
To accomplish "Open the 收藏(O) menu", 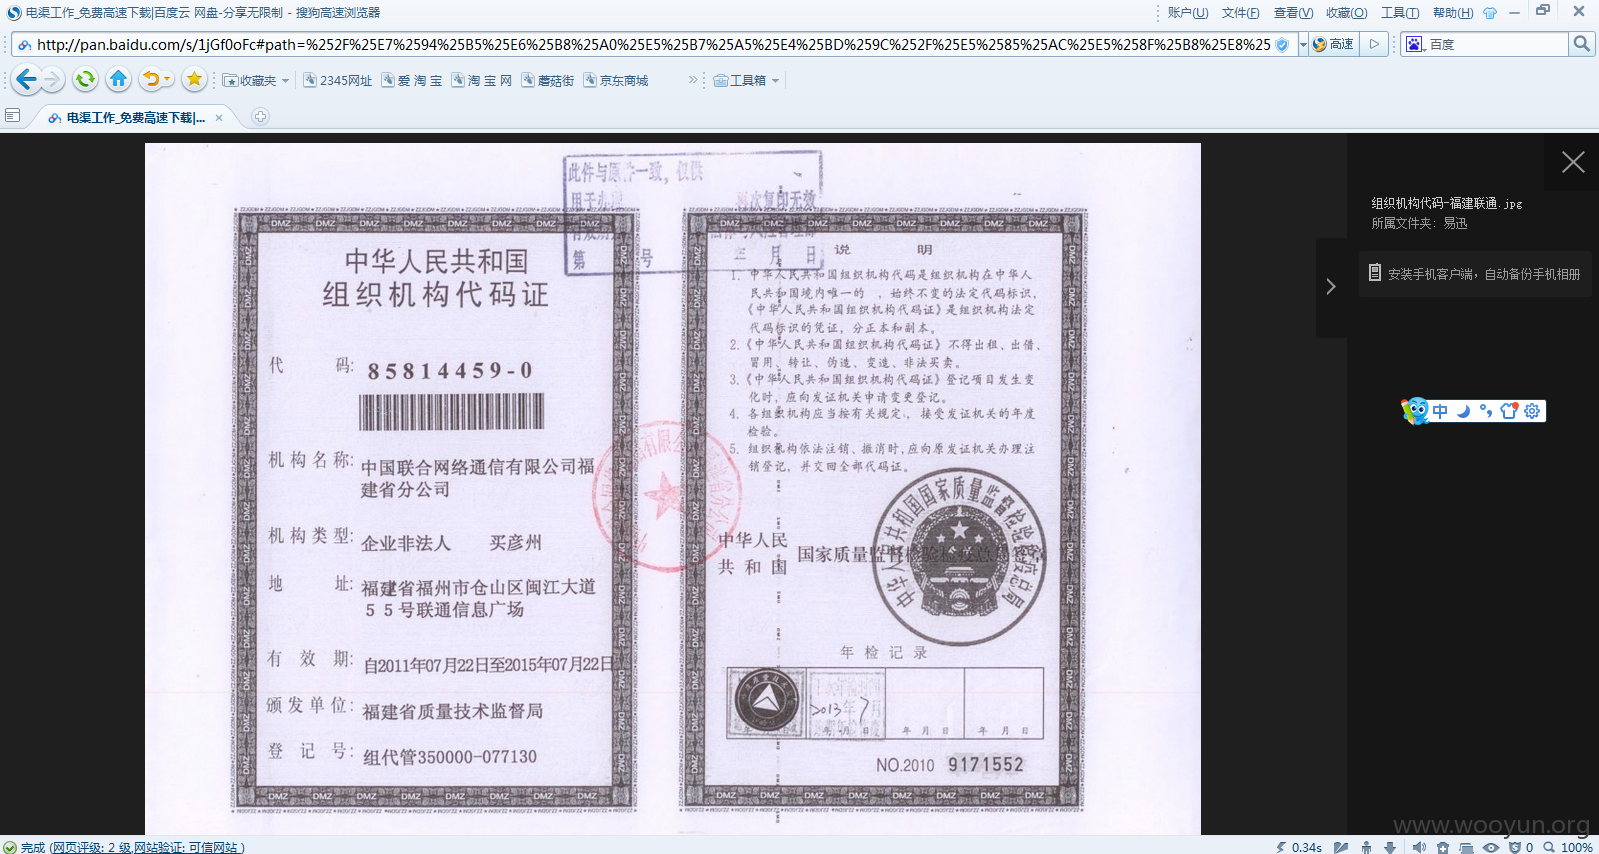I will tap(1346, 13).
